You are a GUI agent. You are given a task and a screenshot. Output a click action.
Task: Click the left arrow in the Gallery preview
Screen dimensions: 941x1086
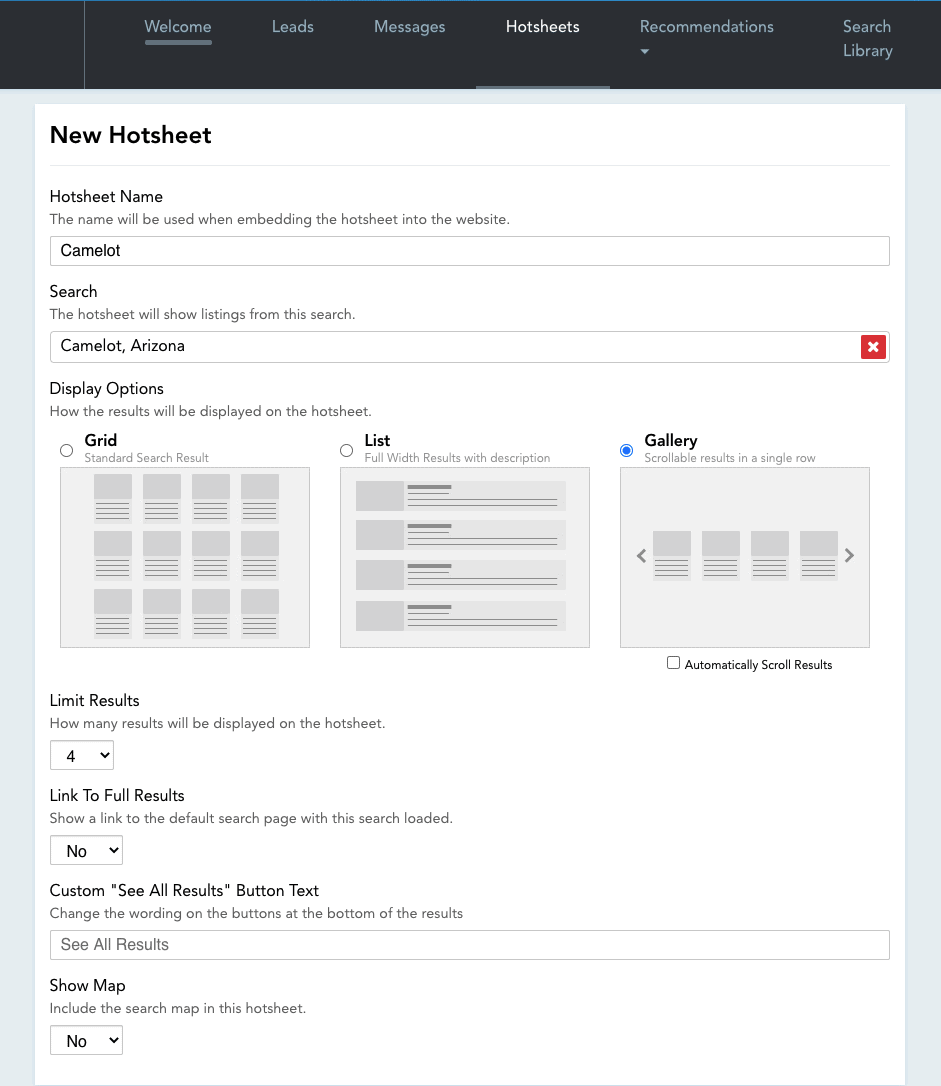(x=641, y=555)
